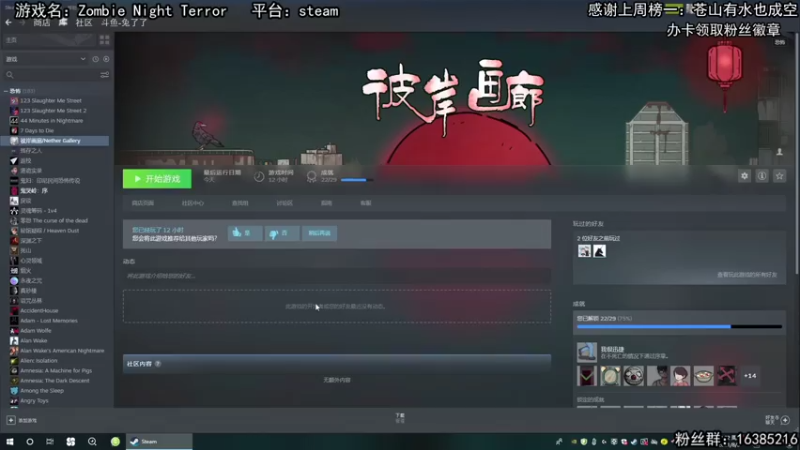Select 44 Minutes in Nightmare in library

pos(51,120)
